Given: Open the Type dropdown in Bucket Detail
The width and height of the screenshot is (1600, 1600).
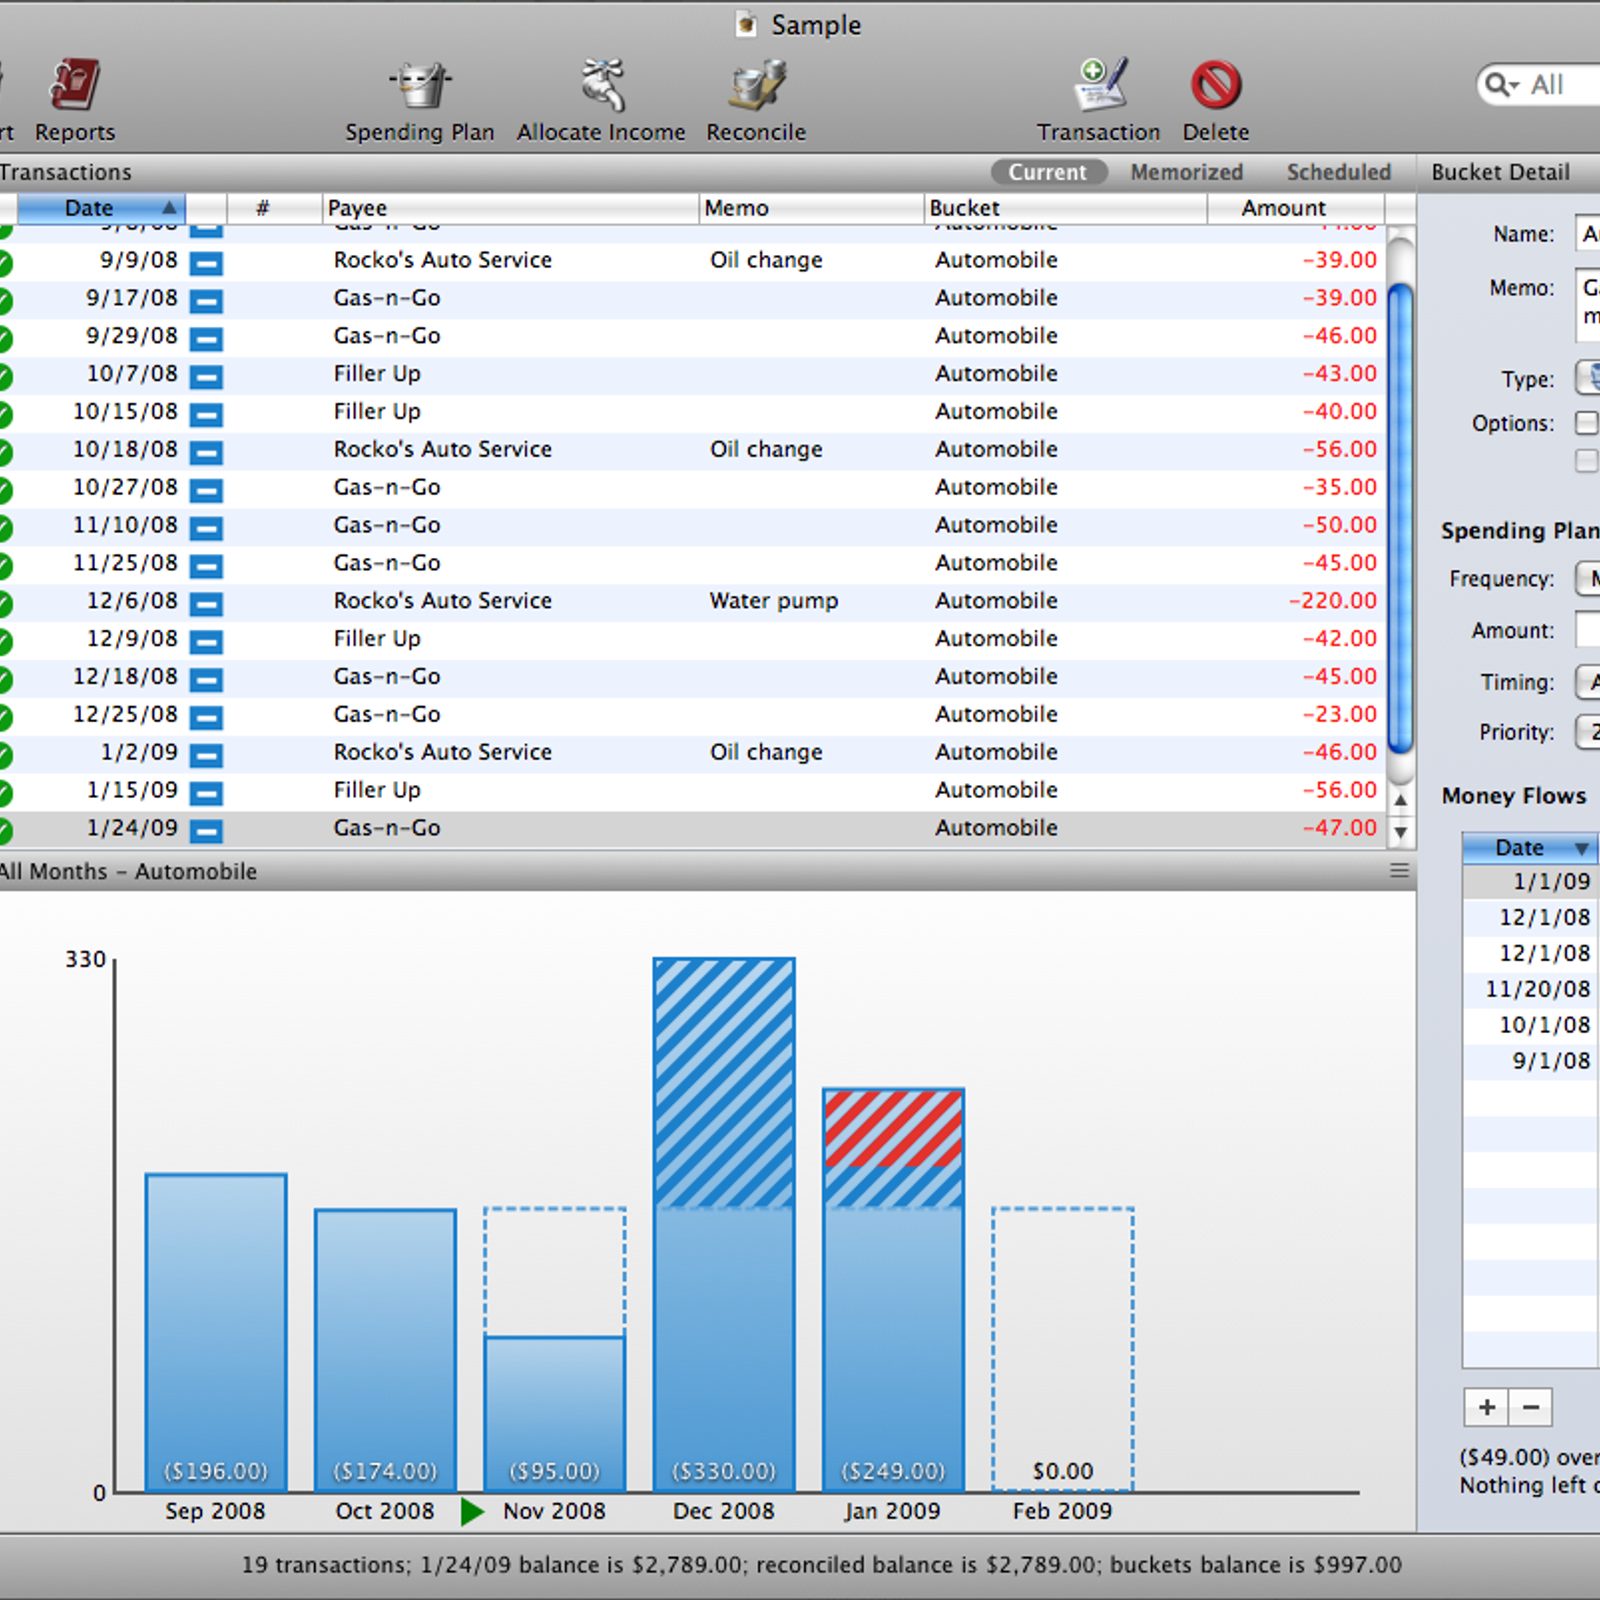Looking at the screenshot, I should pos(1588,378).
